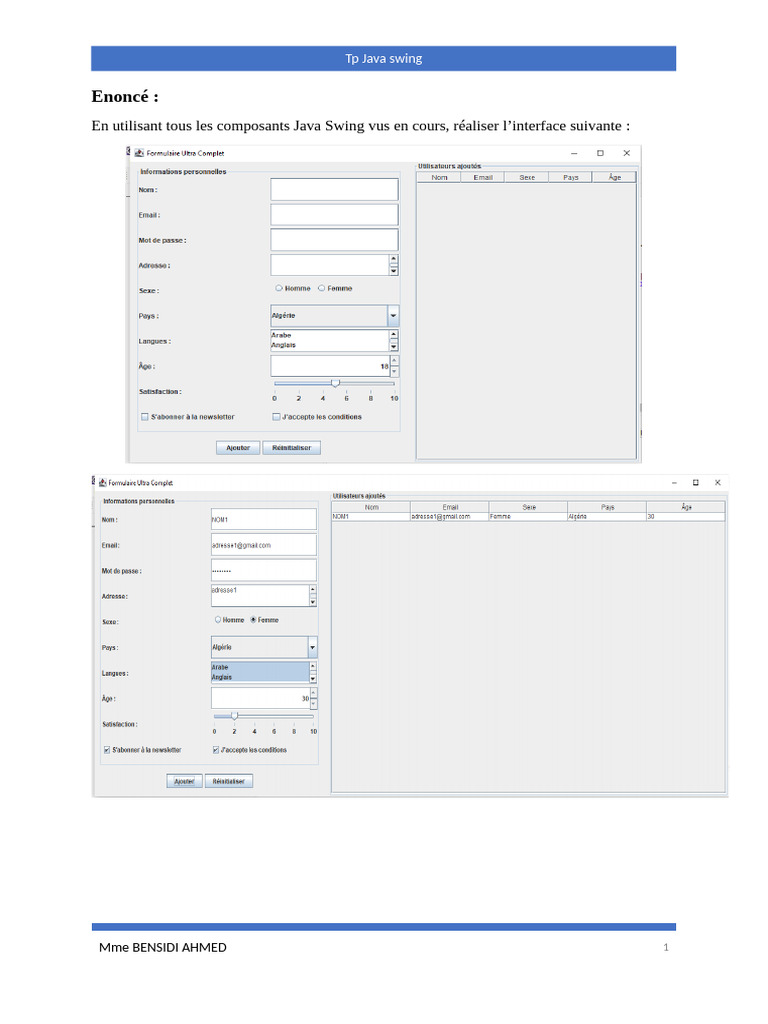Open the Pays combo box in the filled form
The height and width of the screenshot is (1024, 768).
264,647
